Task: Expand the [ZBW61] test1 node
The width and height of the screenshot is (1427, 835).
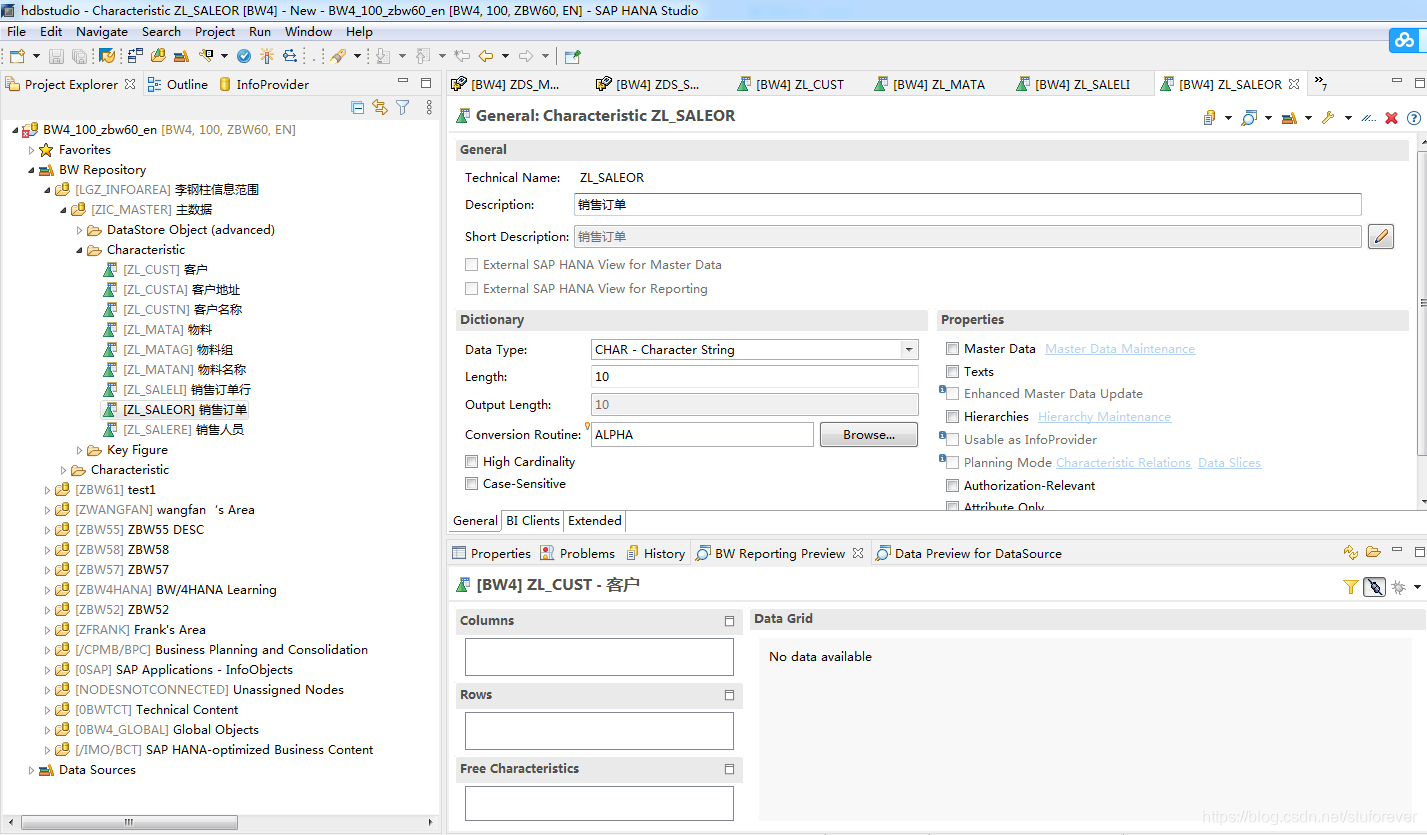Action: 47,490
